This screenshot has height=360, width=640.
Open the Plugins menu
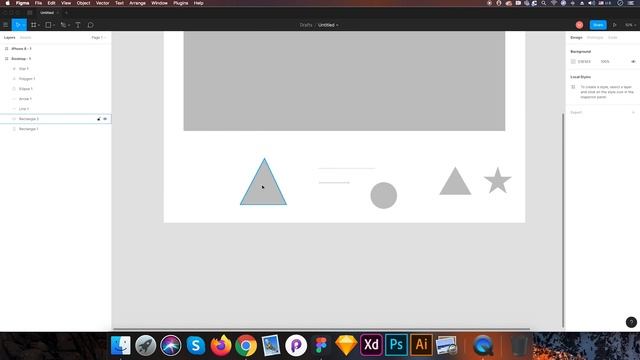click(x=180, y=3)
